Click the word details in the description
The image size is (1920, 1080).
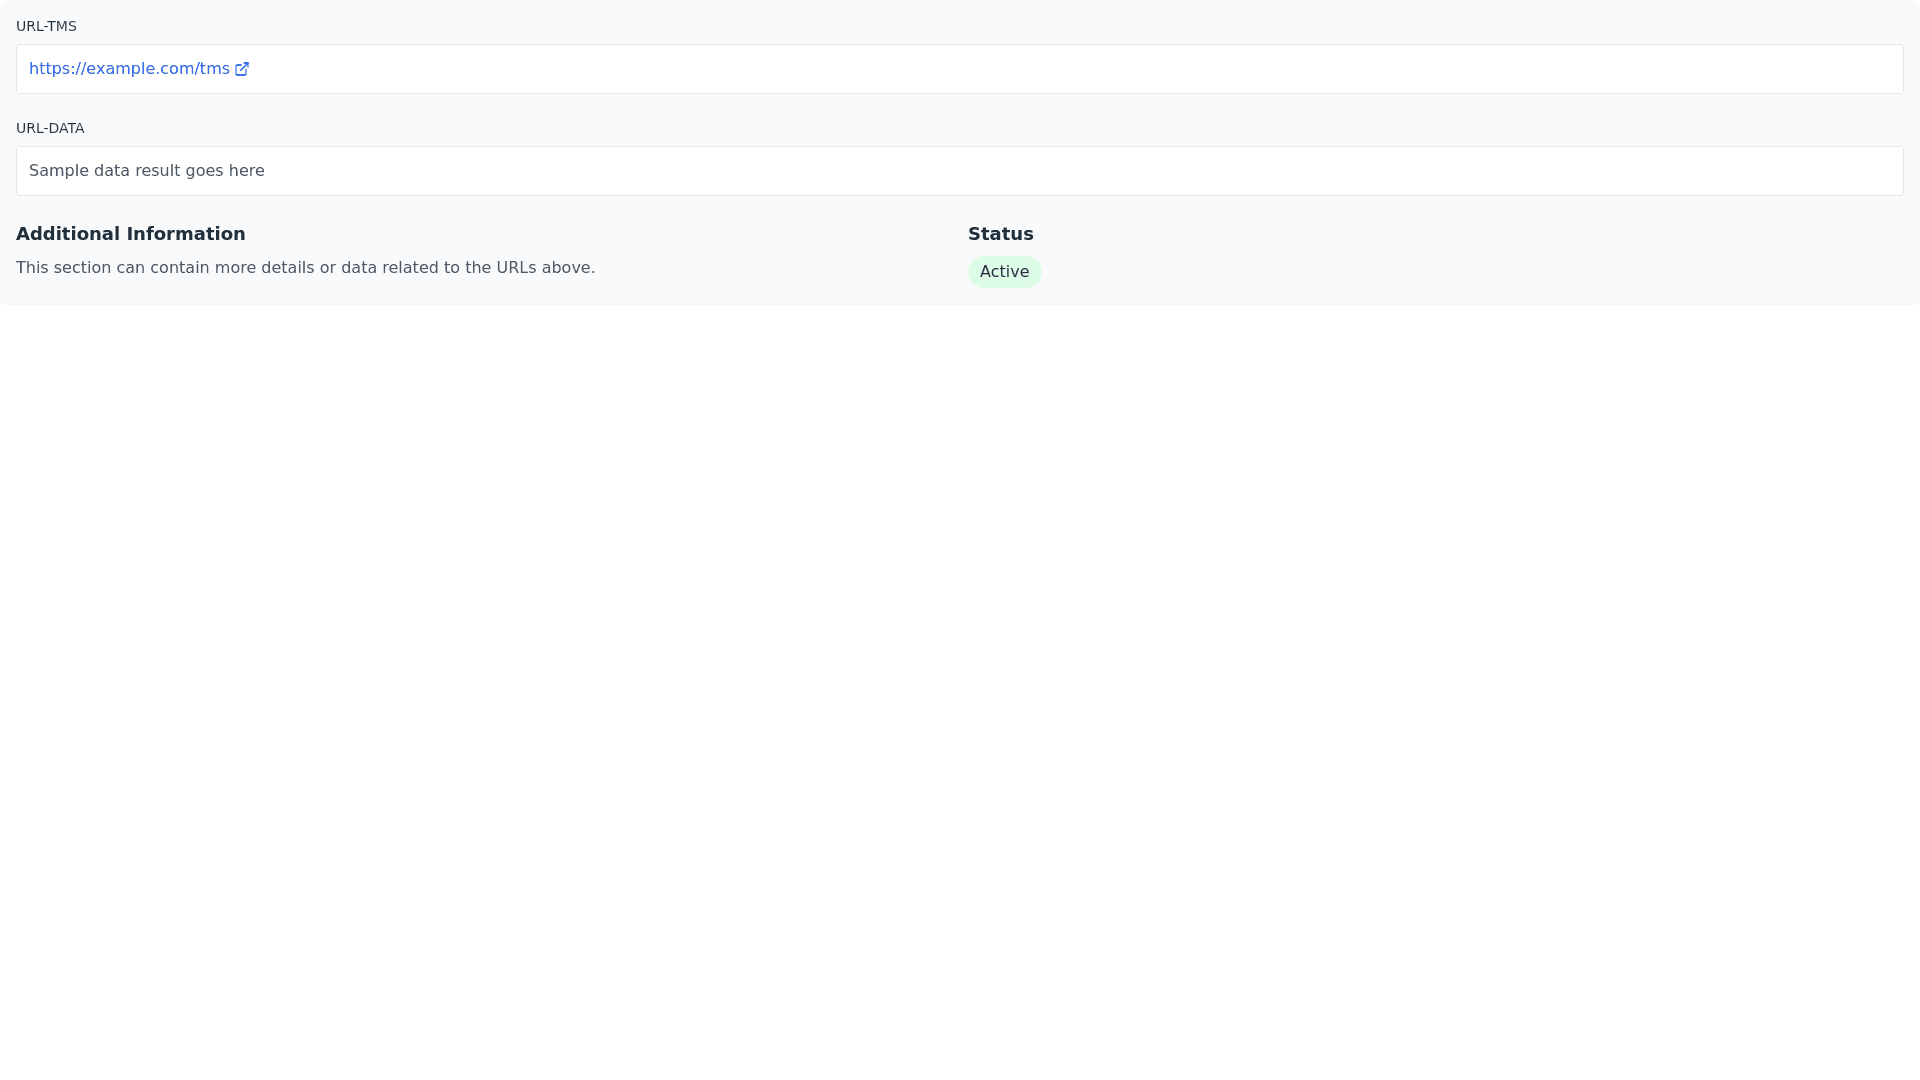click(x=288, y=268)
